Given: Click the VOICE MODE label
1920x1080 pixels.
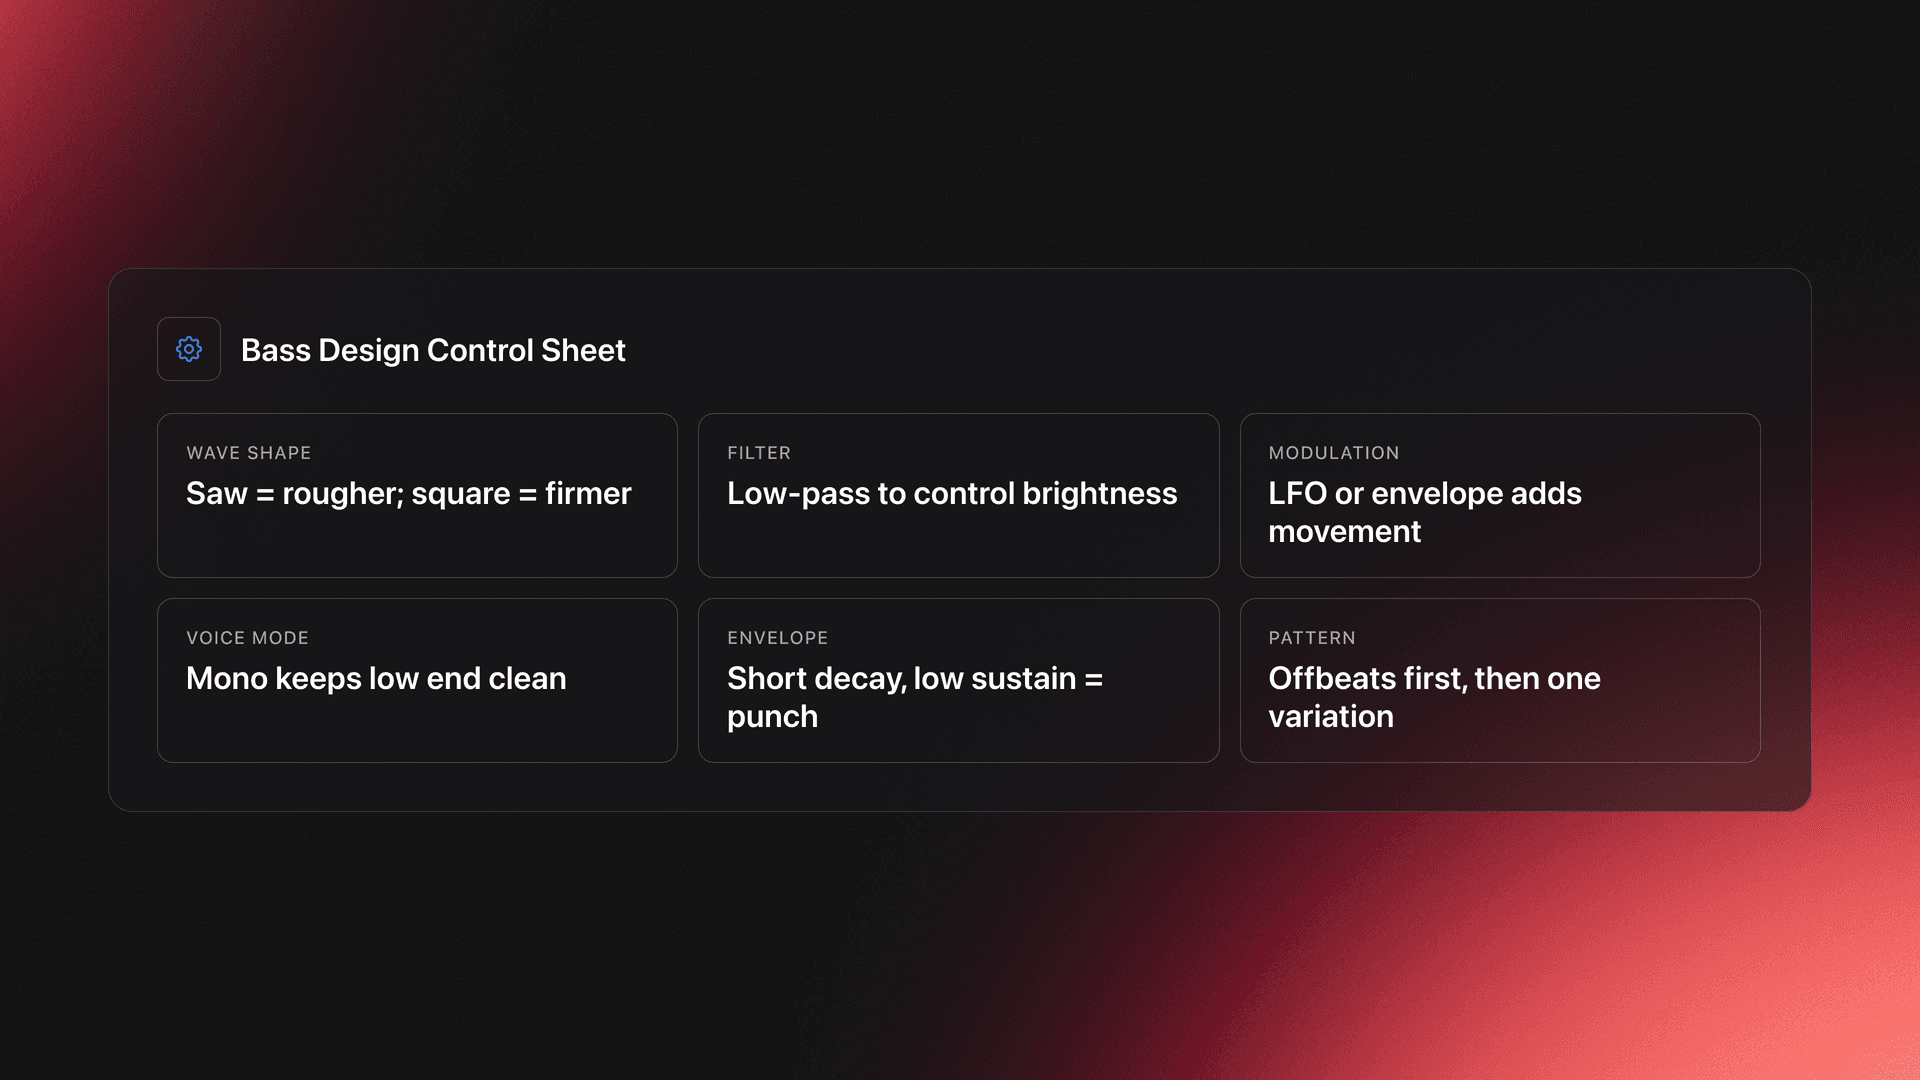Looking at the screenshot, I should (x=247, y=638).
